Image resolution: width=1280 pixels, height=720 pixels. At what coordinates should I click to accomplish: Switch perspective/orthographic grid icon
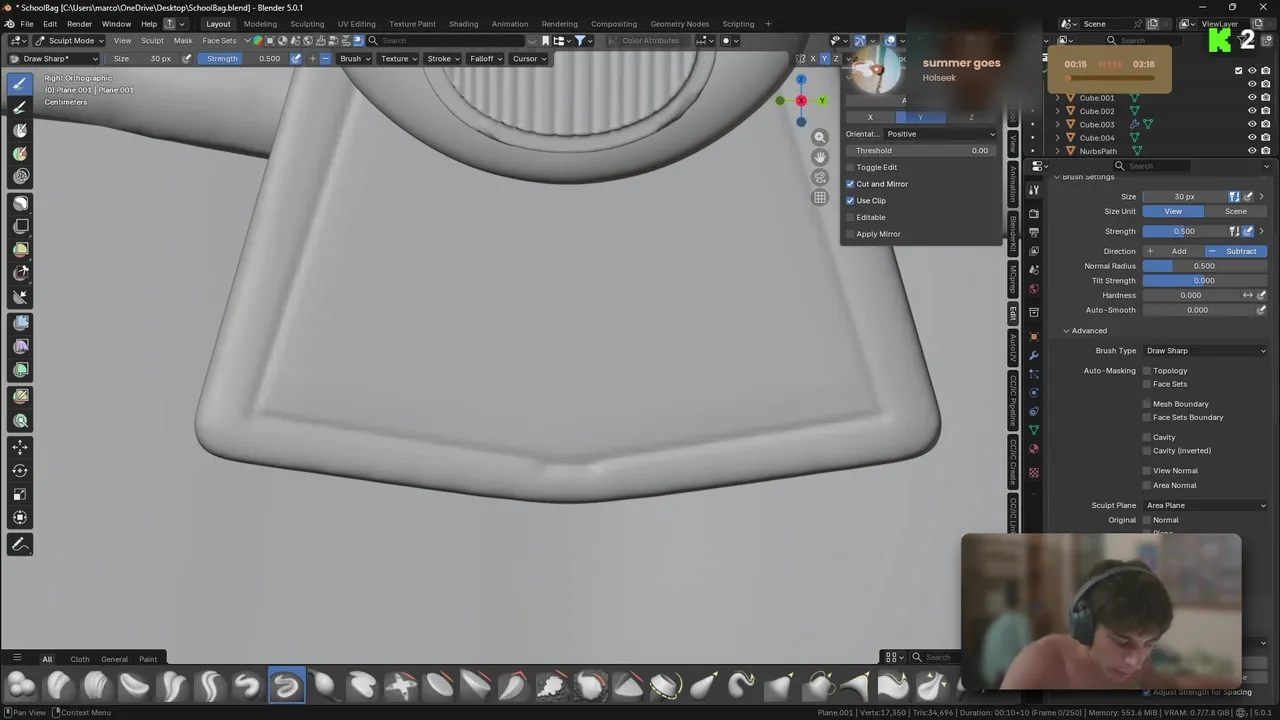pyautogui.click(x=820, y=197)
